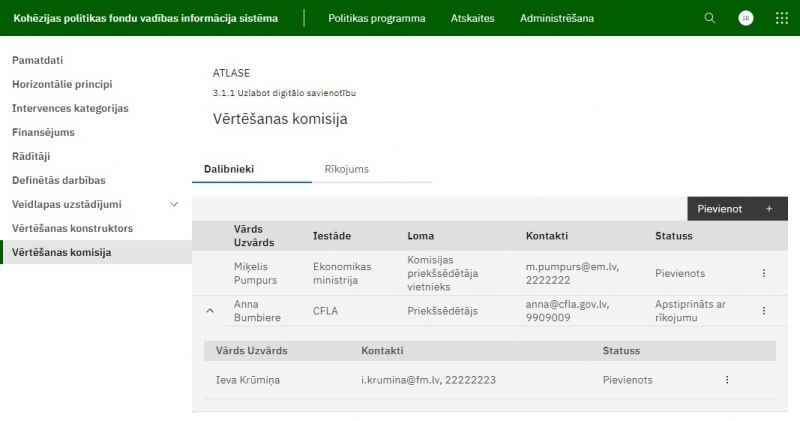Open options menu for Anna Bumbiere row

pos(764,311)
